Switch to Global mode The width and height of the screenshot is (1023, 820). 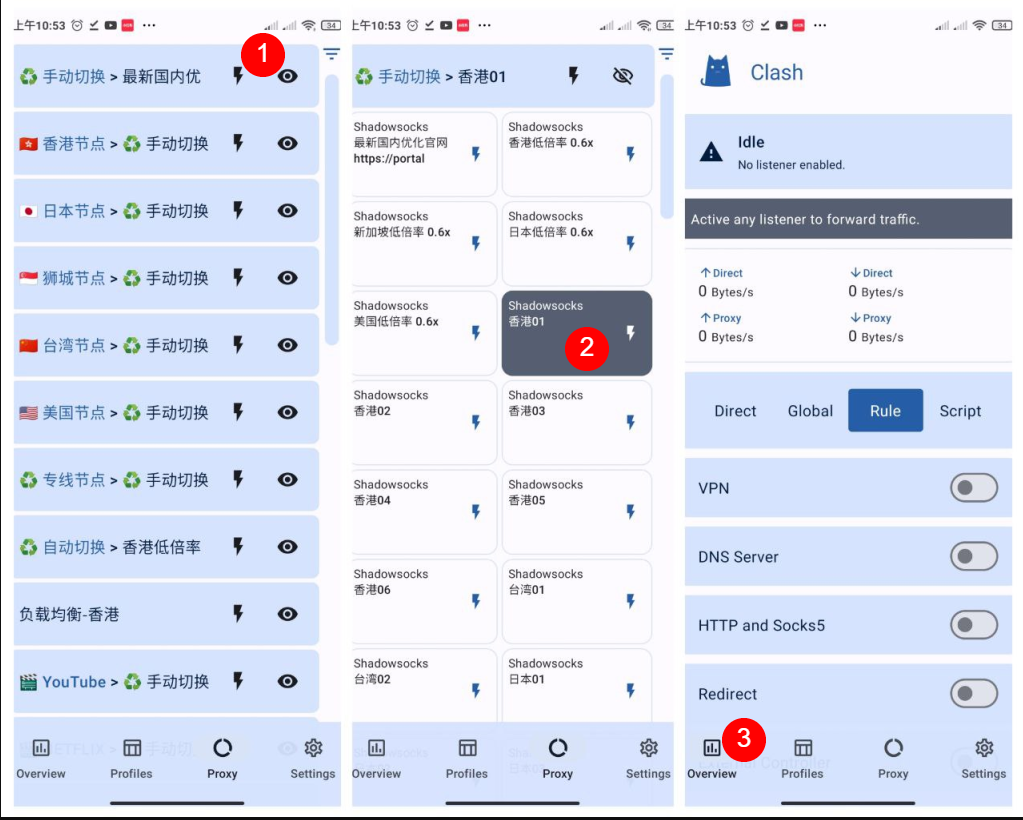(x=810, y=411)
